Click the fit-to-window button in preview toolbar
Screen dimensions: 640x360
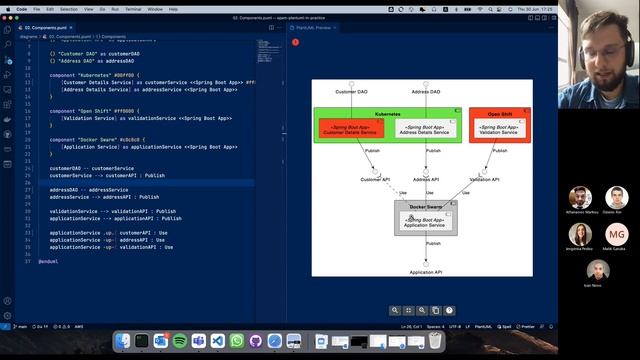coord(408,311)
